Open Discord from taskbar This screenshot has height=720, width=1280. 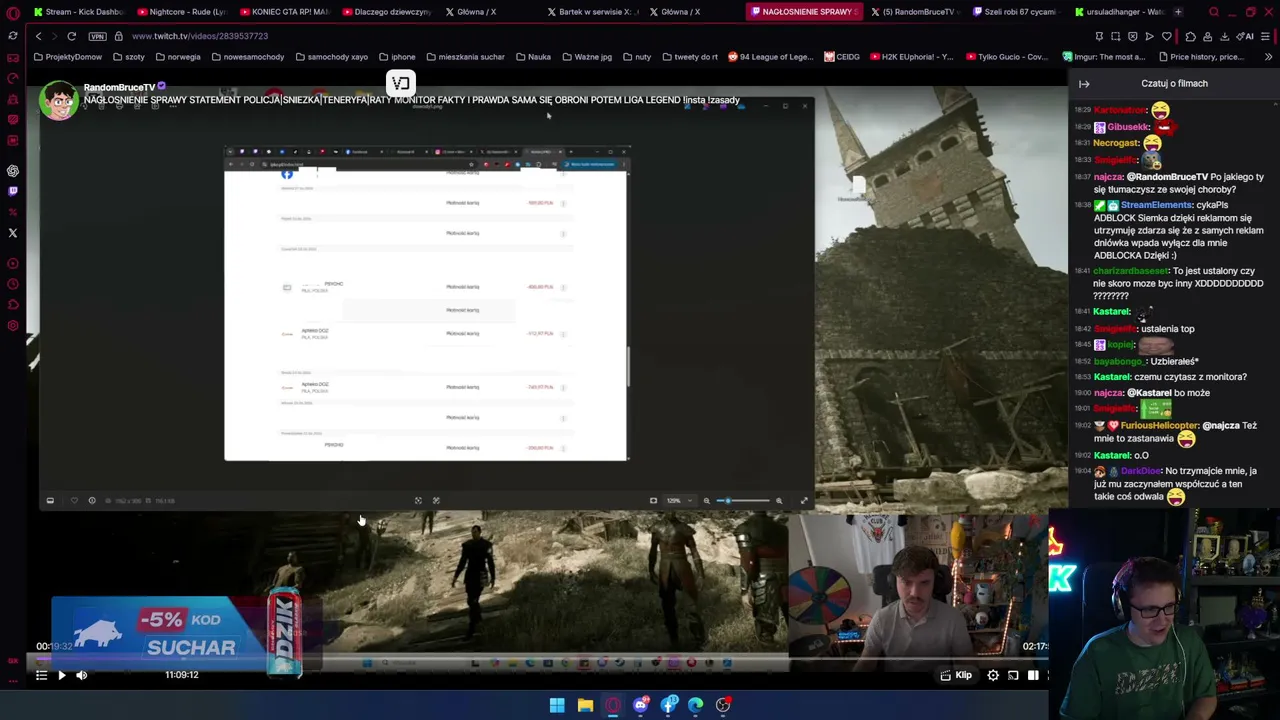point(641,706)
